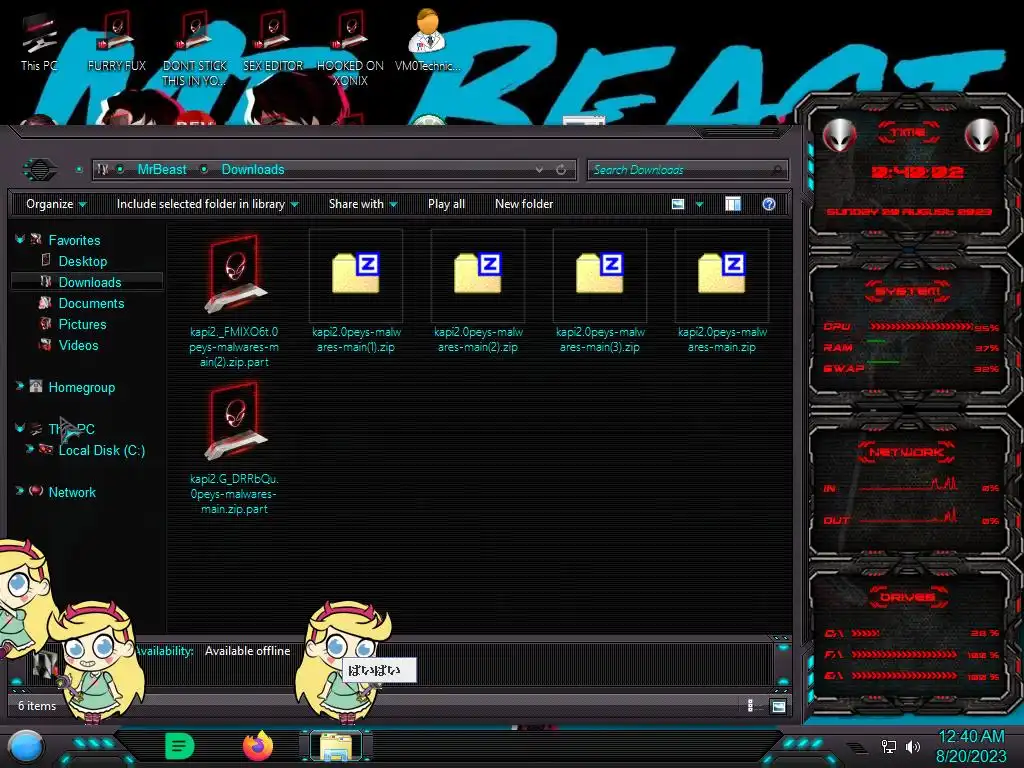Create a New folder

pos(524,204)
